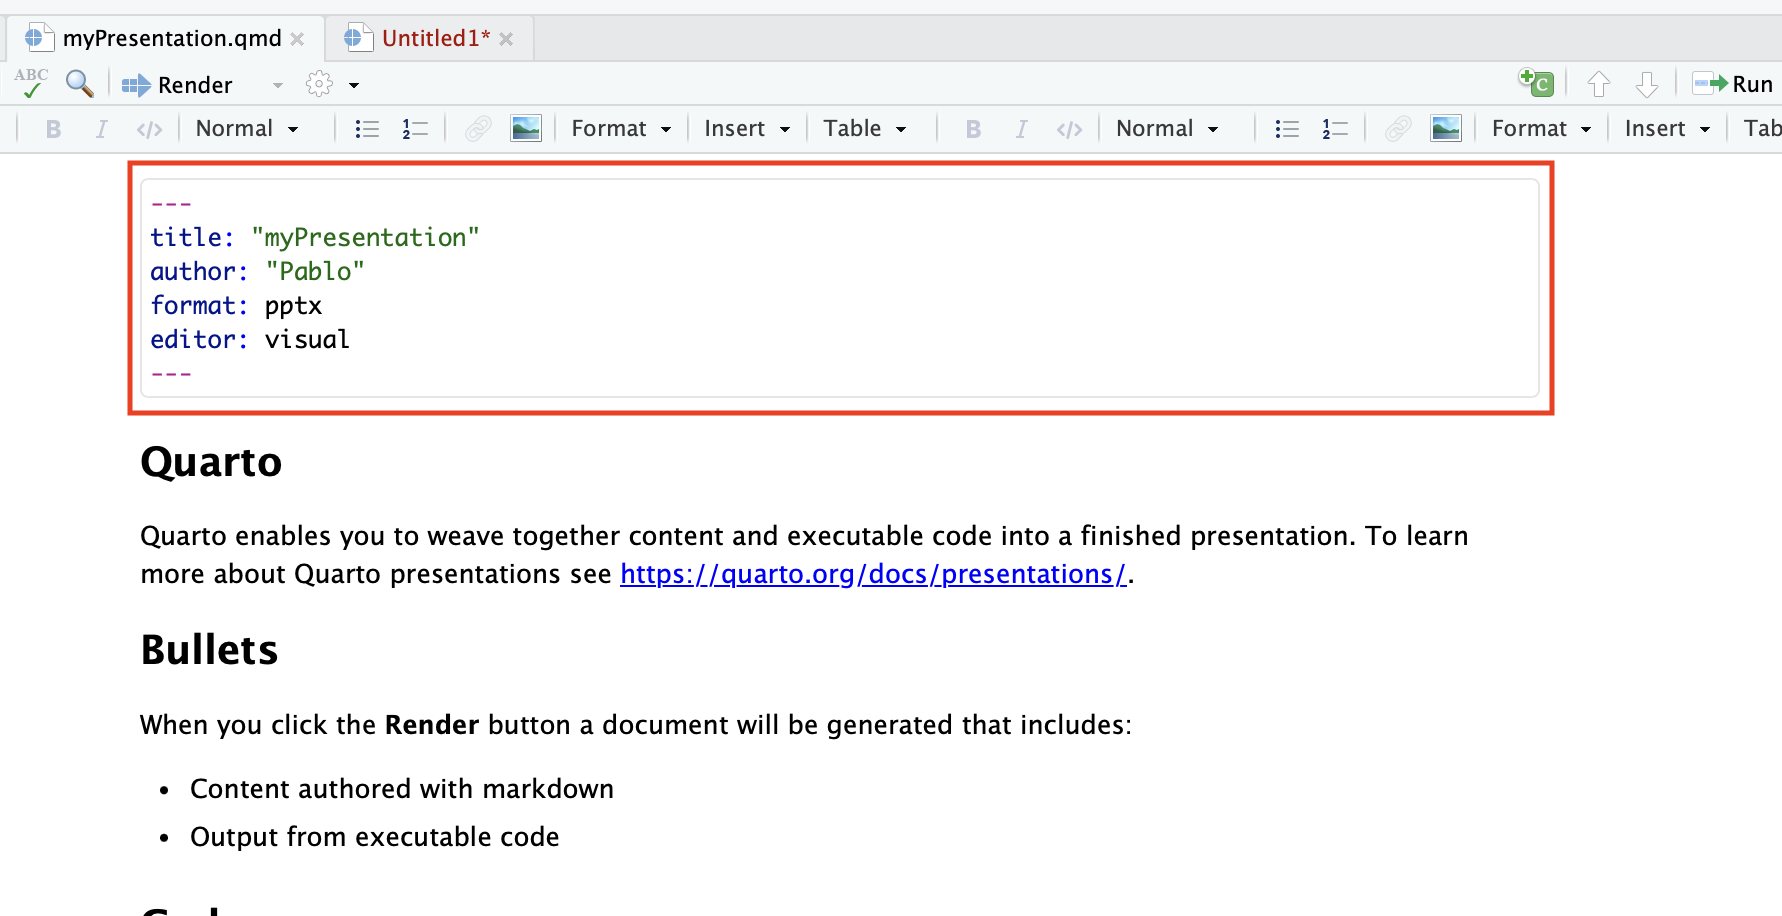Run the ABC spell check
Screen dimensions: 1782x916
tap(31, 83)
